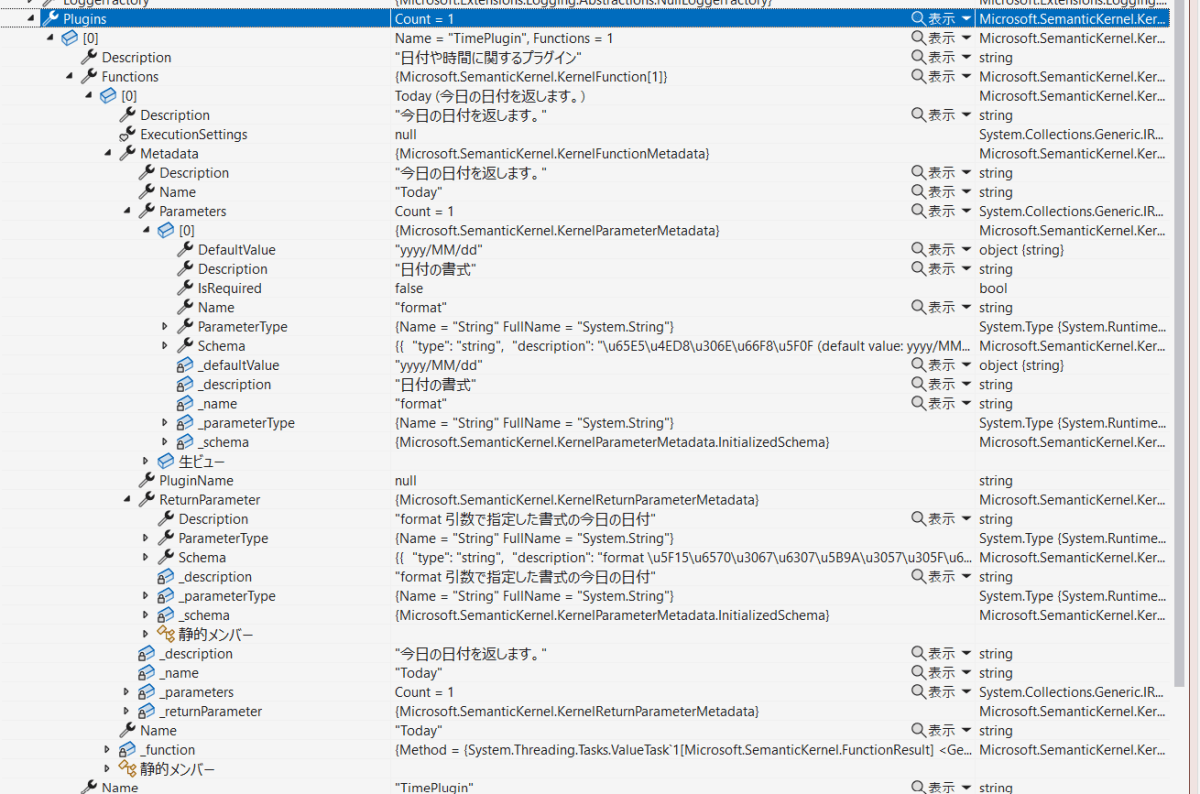
Task: Click the _function value starting with {Method =
Action: pyautogui.click(x=683, y=750)
